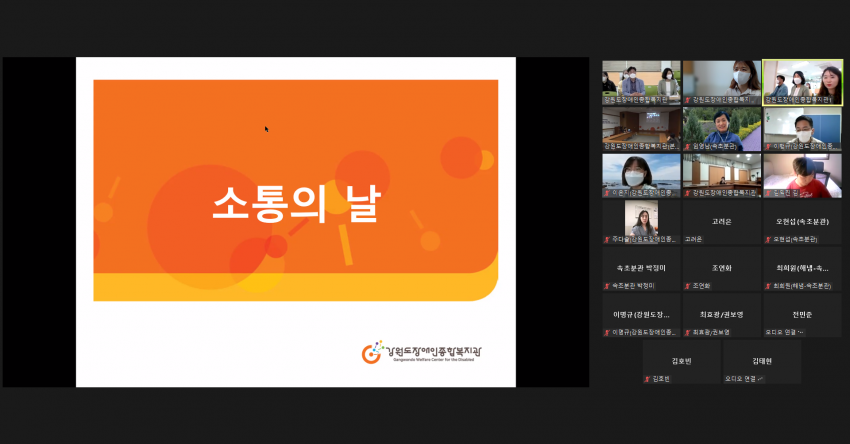Click muted mic icon beside 임영남(속초분관)

(688, 147)
